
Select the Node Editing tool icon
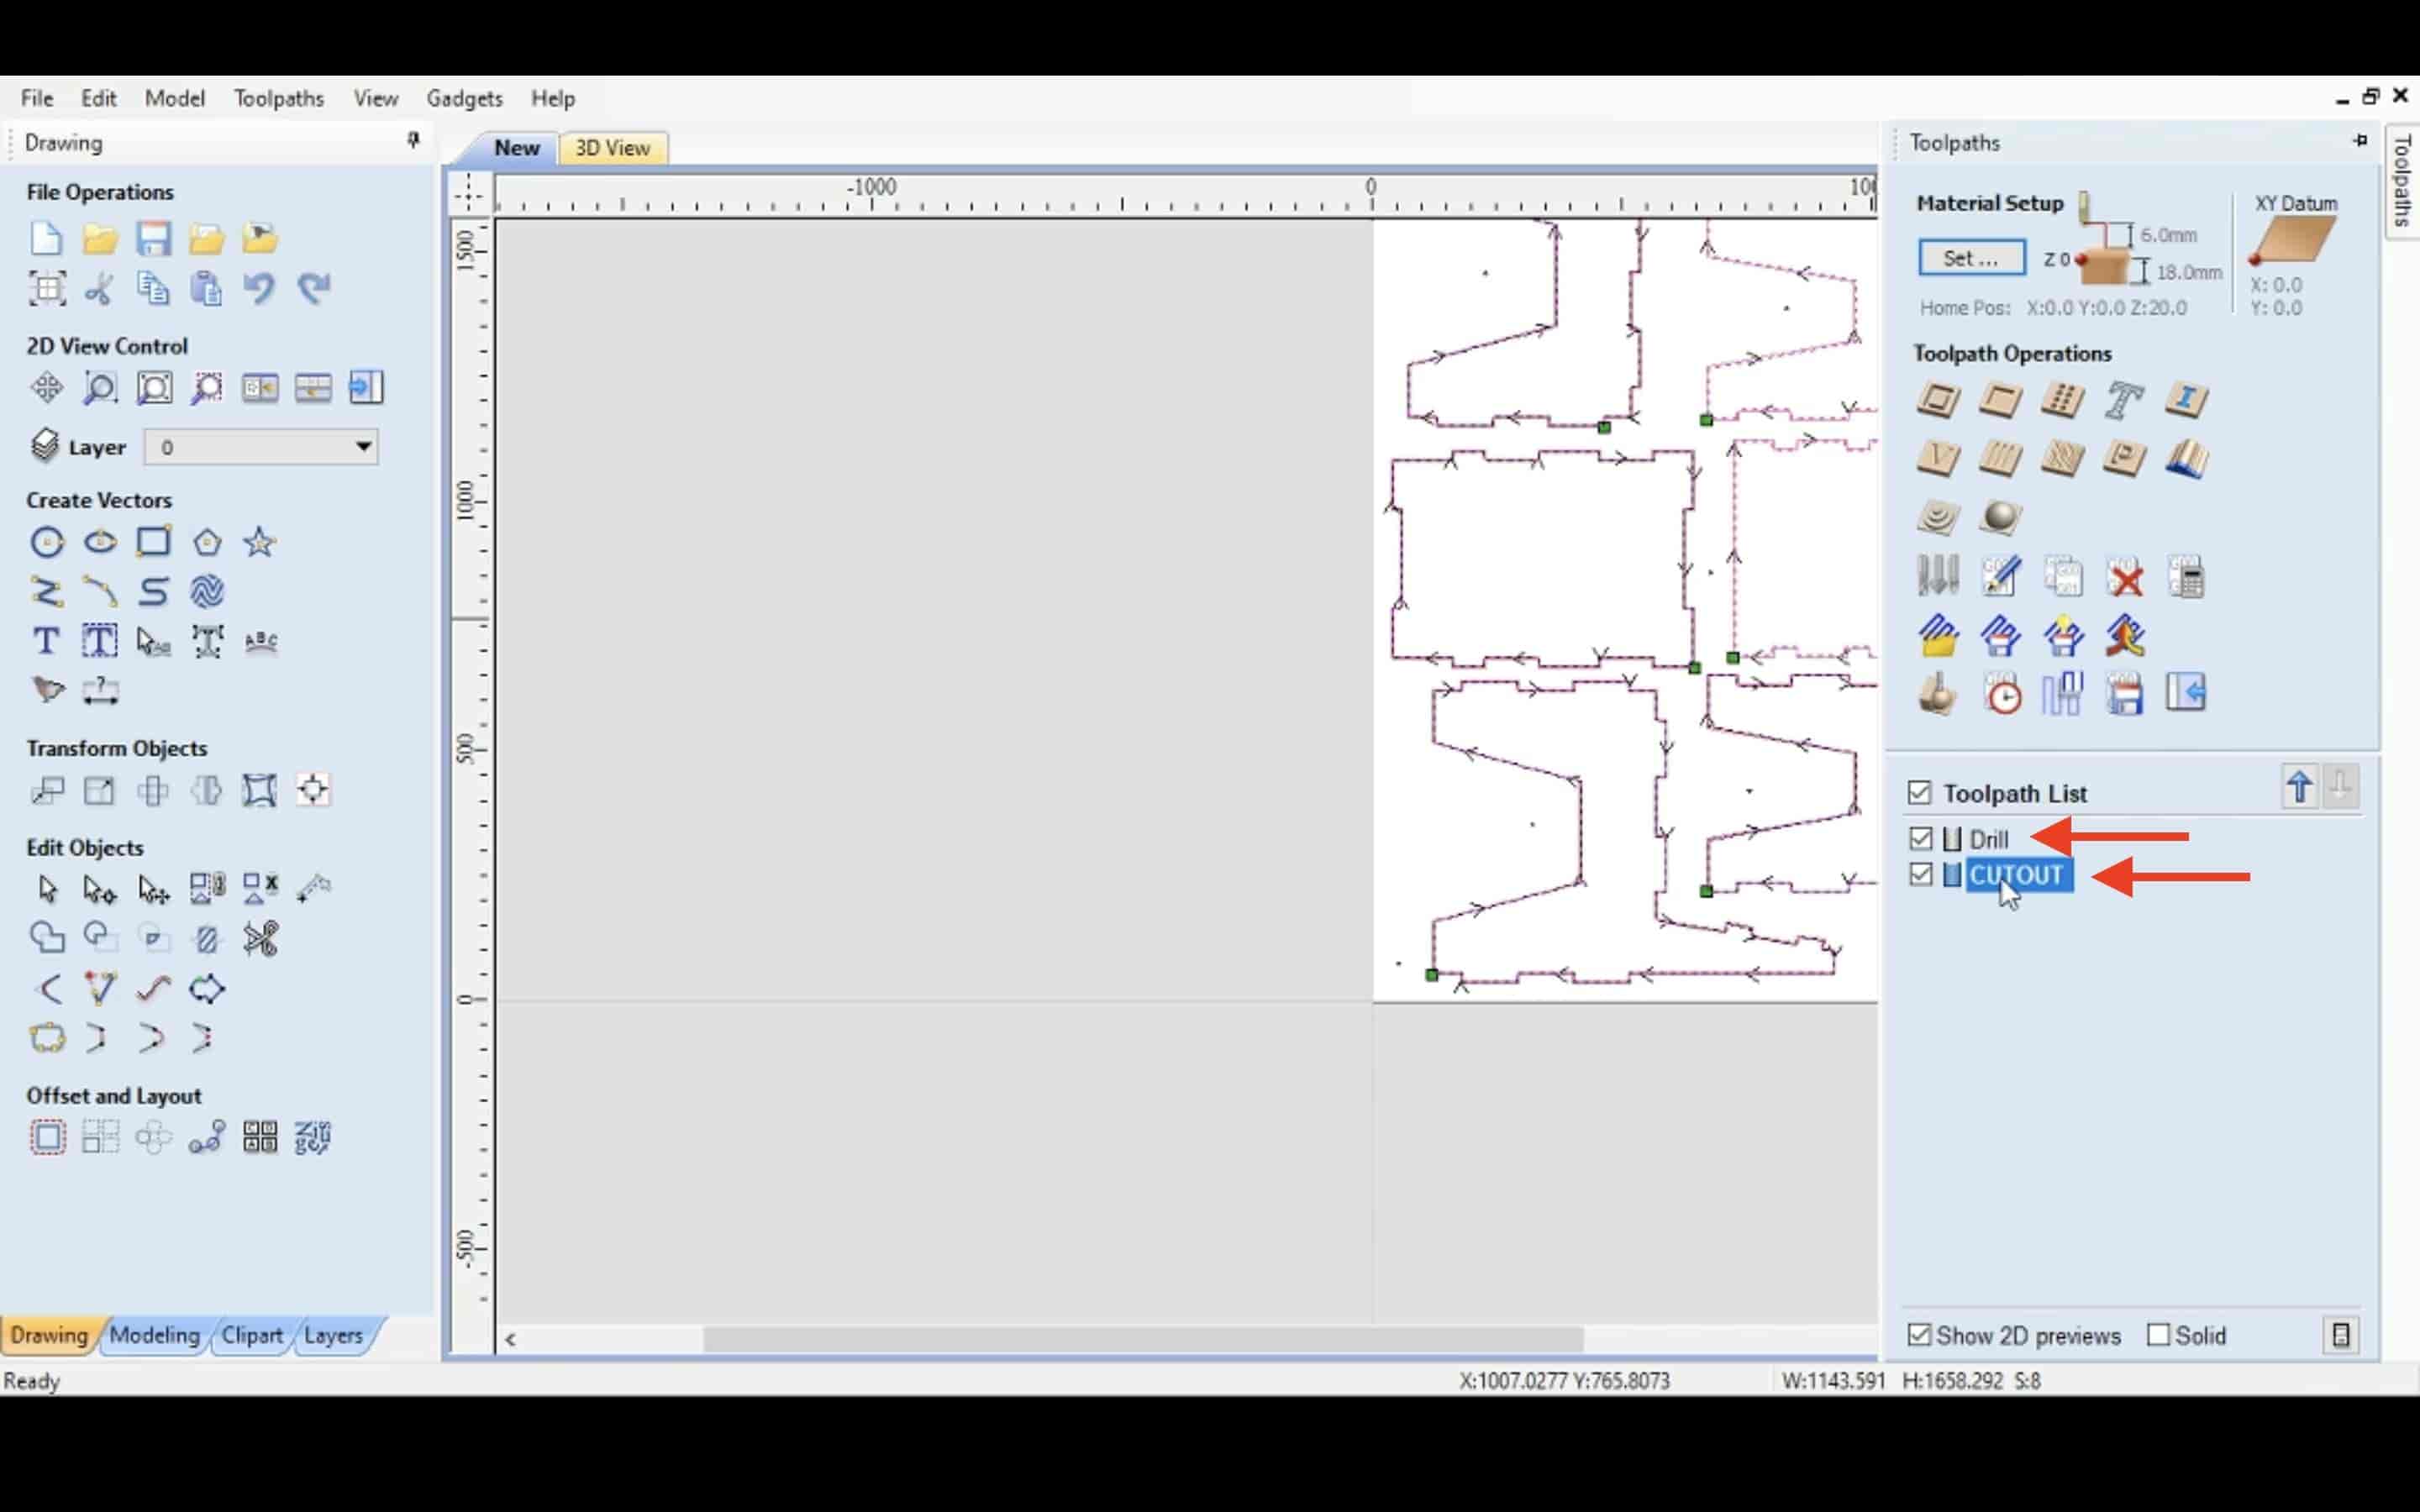97,889
